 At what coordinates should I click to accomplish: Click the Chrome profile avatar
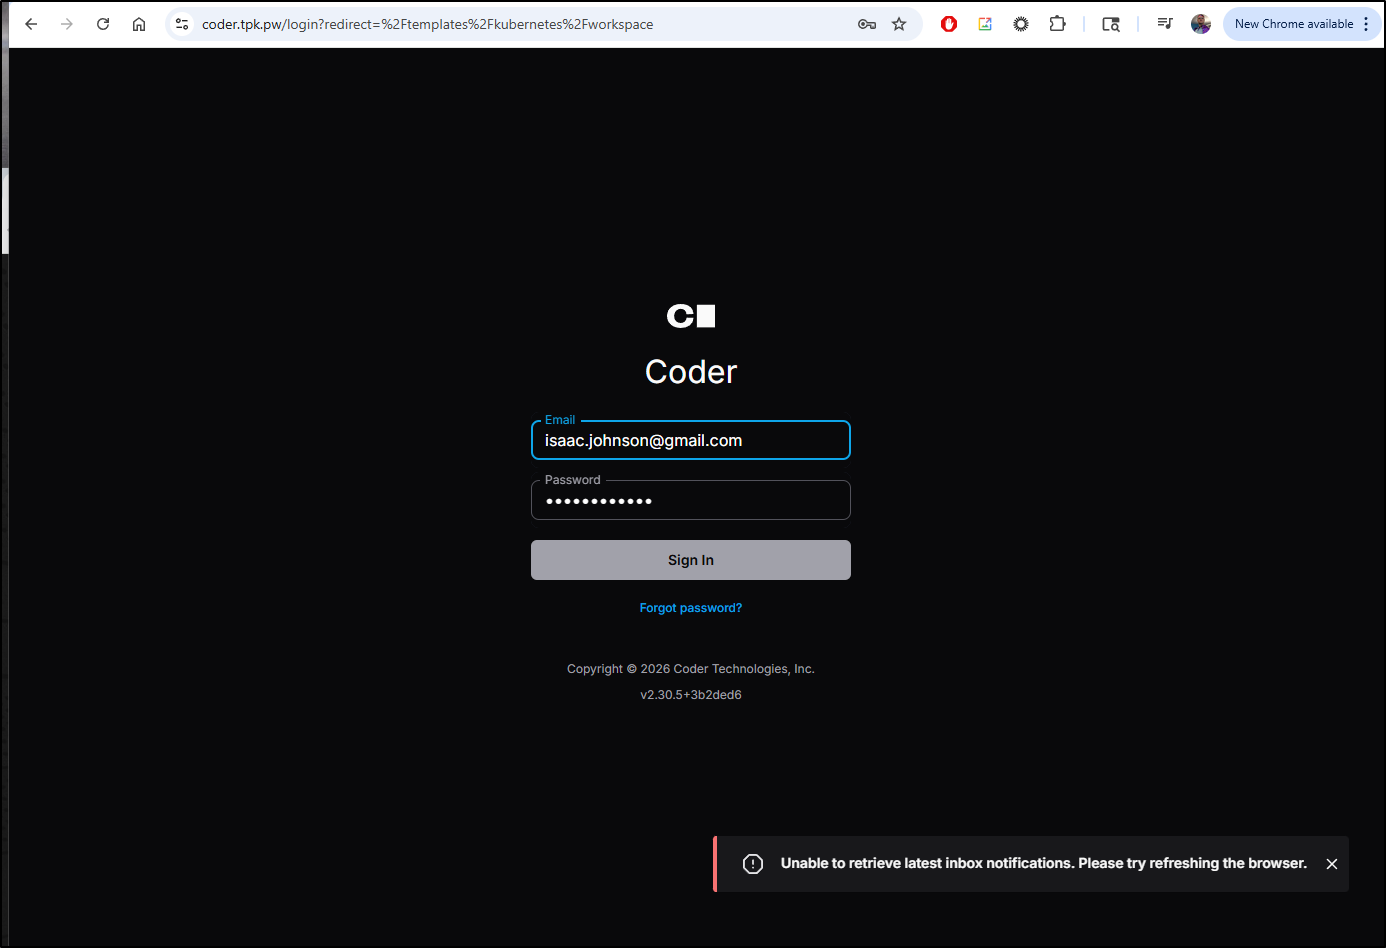click(x=1200, y=23)
